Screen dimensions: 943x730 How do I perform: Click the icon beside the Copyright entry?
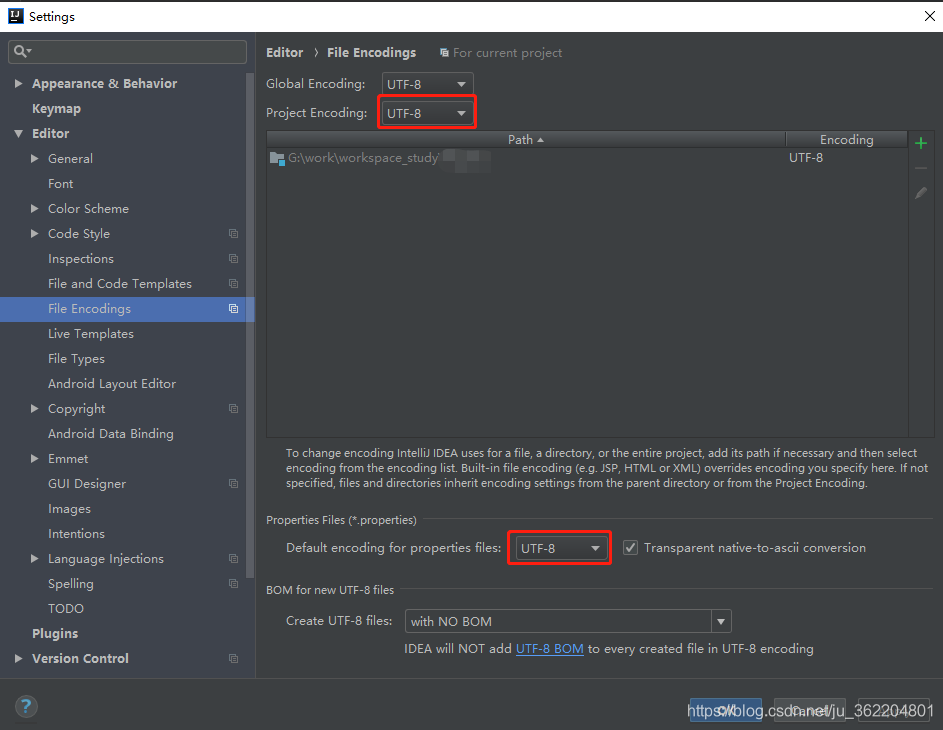pyautogui.click(x=233, y=408)
